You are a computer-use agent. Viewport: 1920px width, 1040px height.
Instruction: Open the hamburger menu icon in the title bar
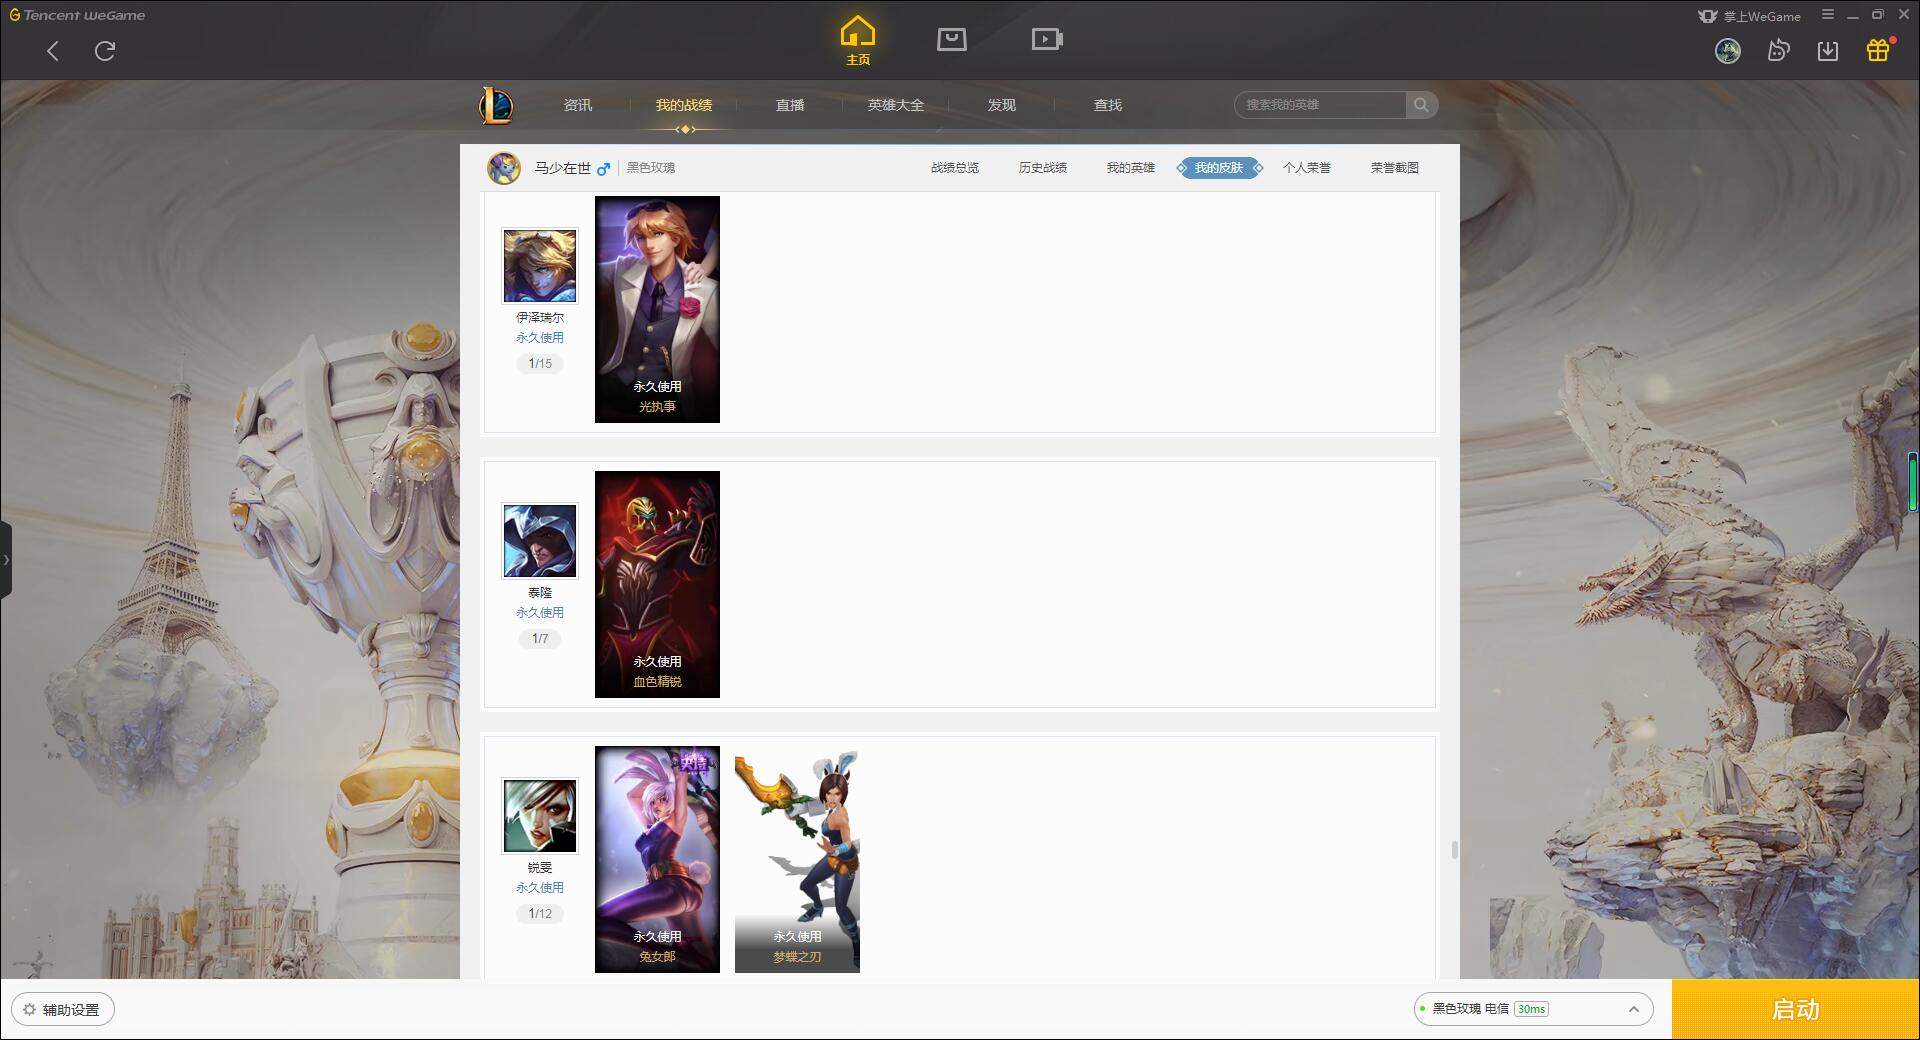pyautogui.click(x=1828, y=15)
